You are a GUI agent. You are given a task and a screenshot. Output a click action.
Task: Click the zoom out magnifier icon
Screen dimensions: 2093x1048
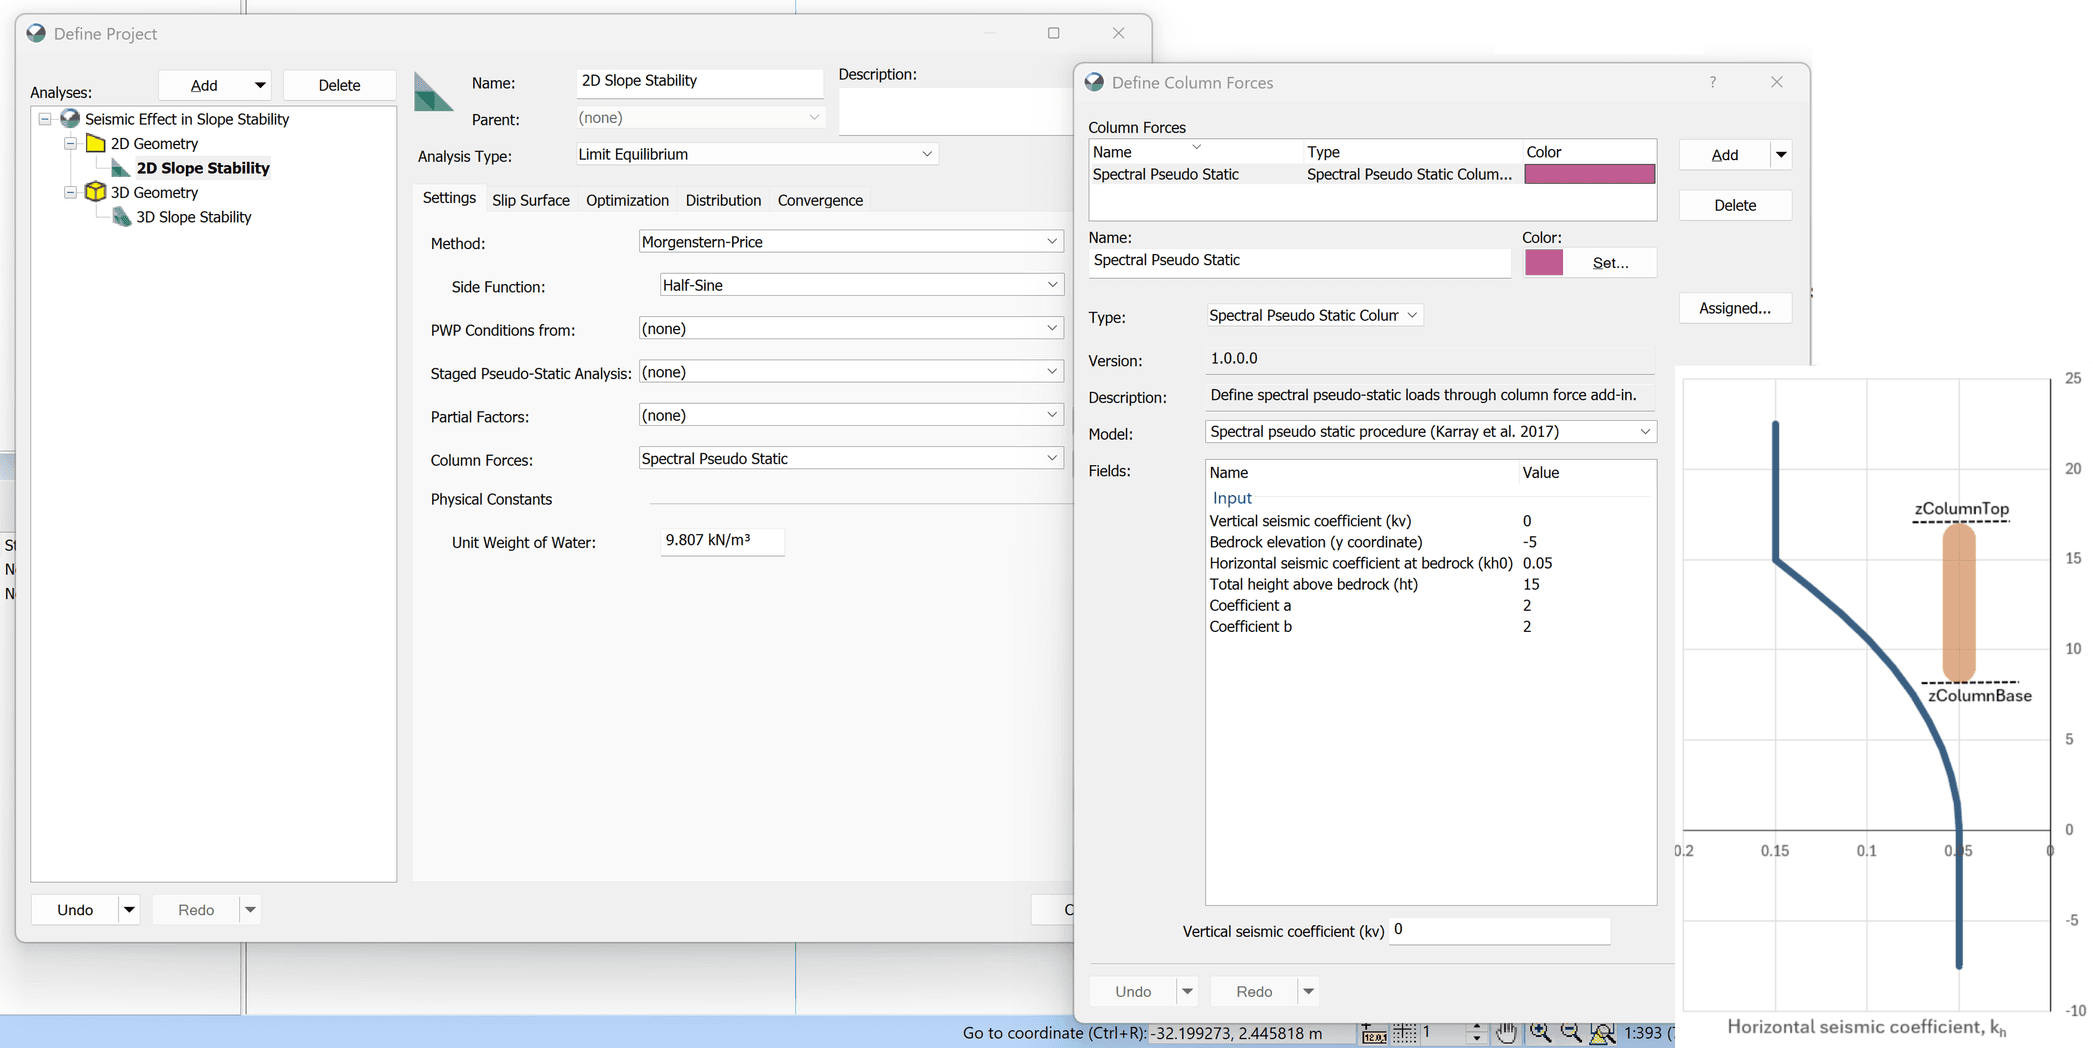(1571, 1033)
